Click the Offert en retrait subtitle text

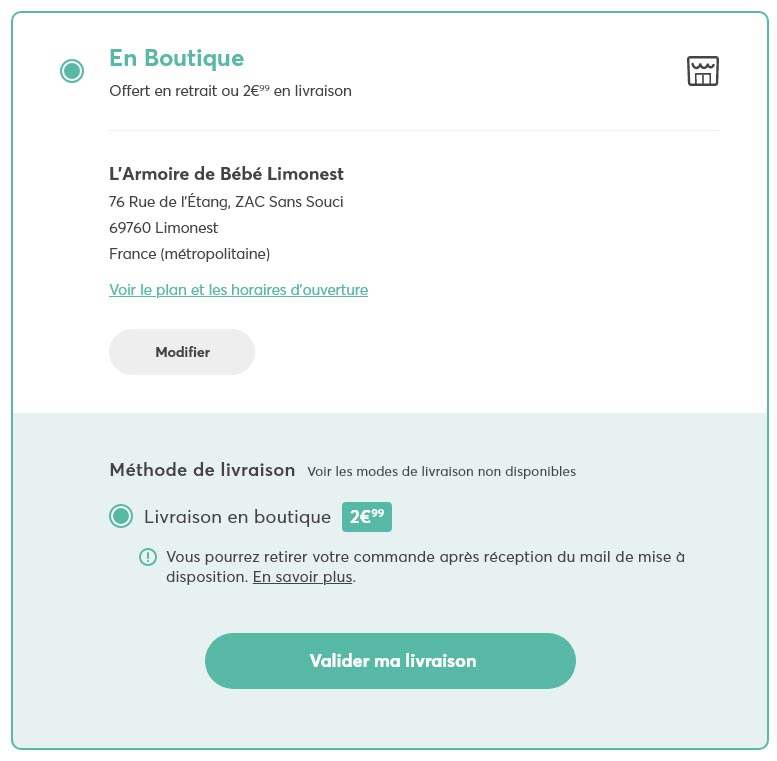pyautogui.click(x=230, y=91)
